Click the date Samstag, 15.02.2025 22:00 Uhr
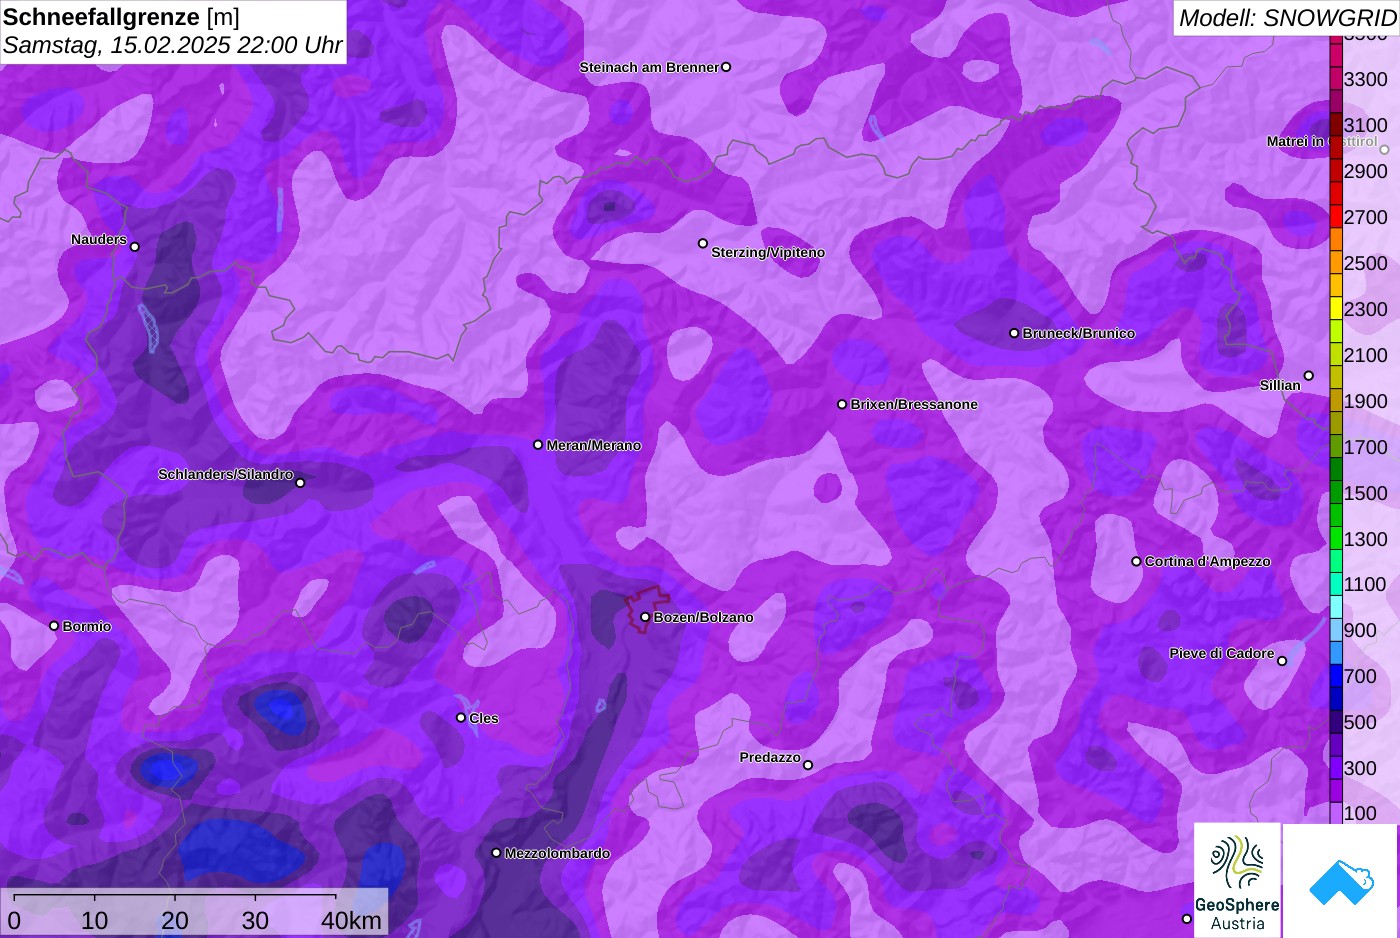 pos(172,45)
